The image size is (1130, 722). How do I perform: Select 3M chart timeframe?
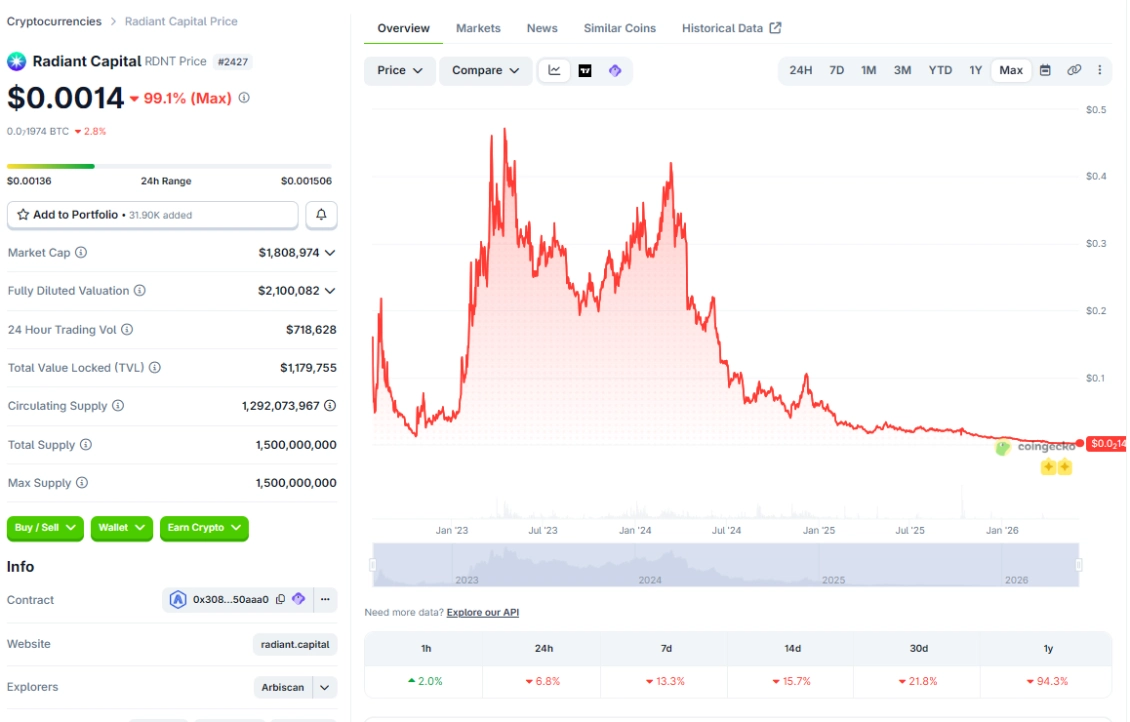902,70
